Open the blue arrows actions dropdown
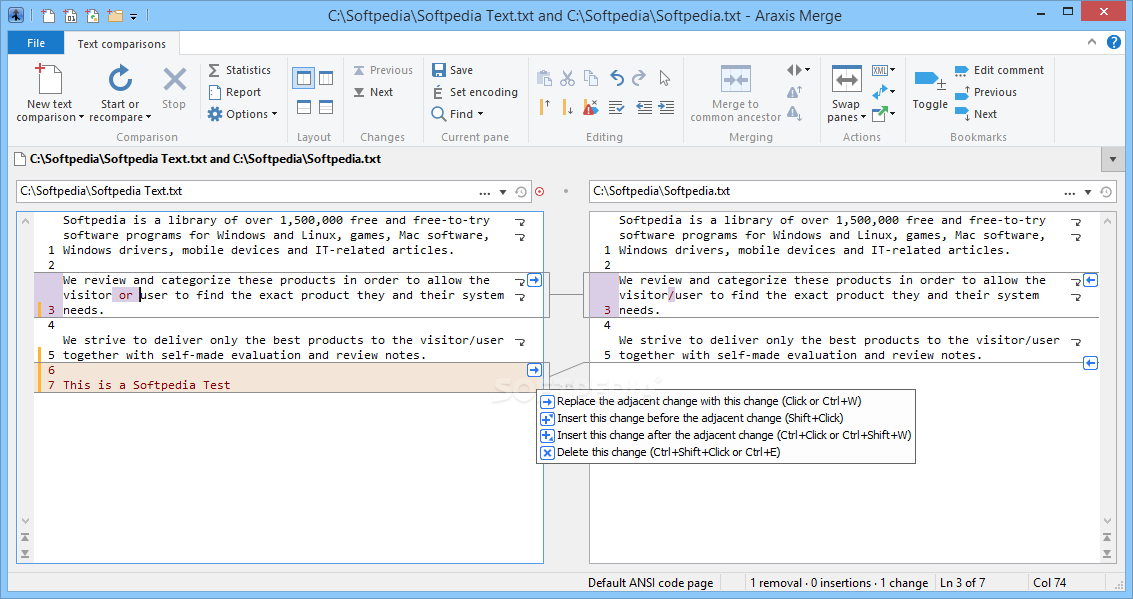1133x599 pixels. tap(884, 92)
